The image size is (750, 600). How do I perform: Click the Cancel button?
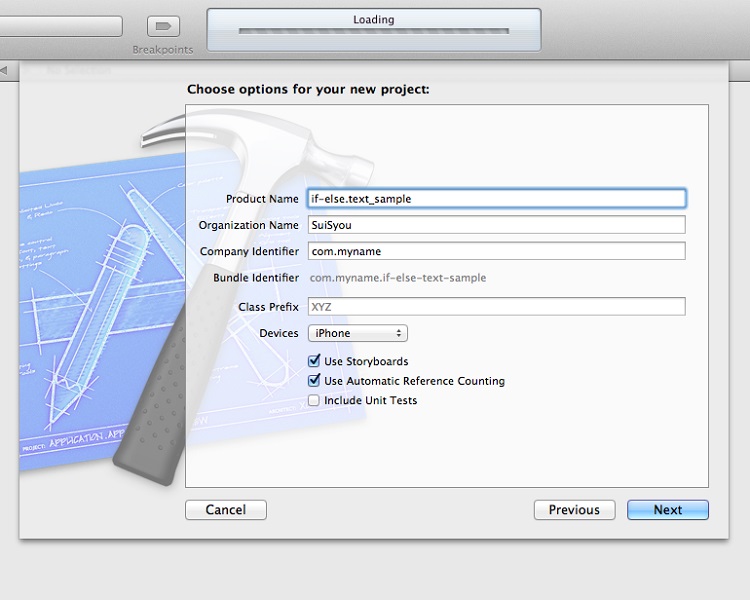point(226,510)
